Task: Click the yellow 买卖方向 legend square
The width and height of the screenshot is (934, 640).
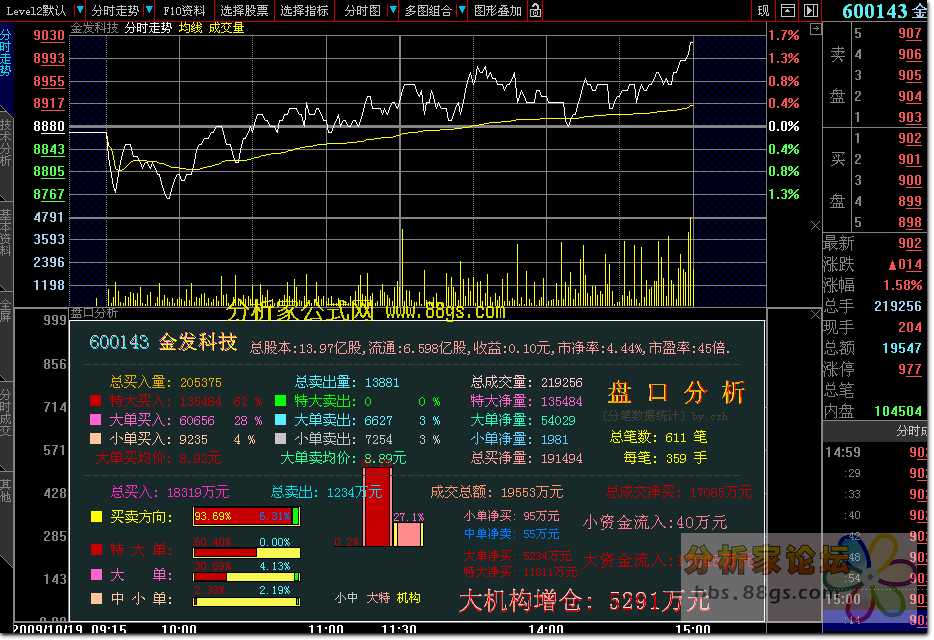Action: pyautogui.click(x=95, y=517)
